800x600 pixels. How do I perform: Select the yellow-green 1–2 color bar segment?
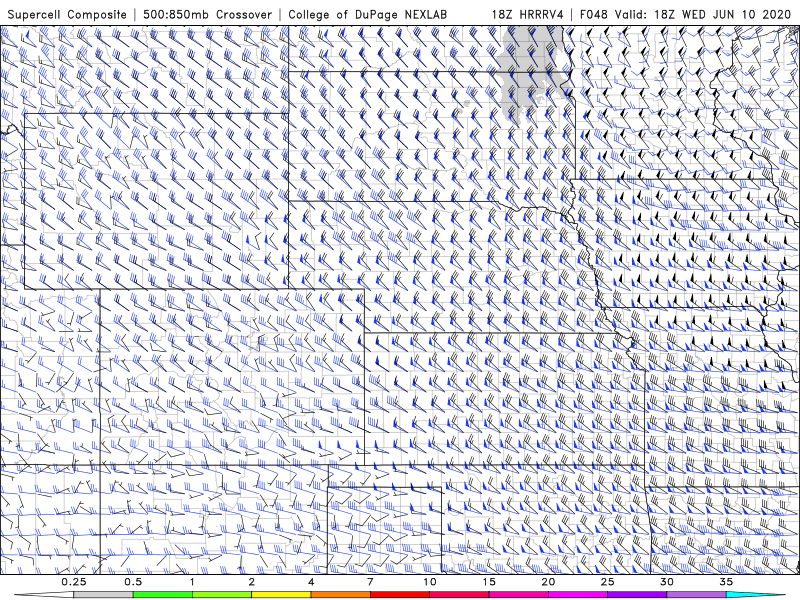tap(222, 595)
